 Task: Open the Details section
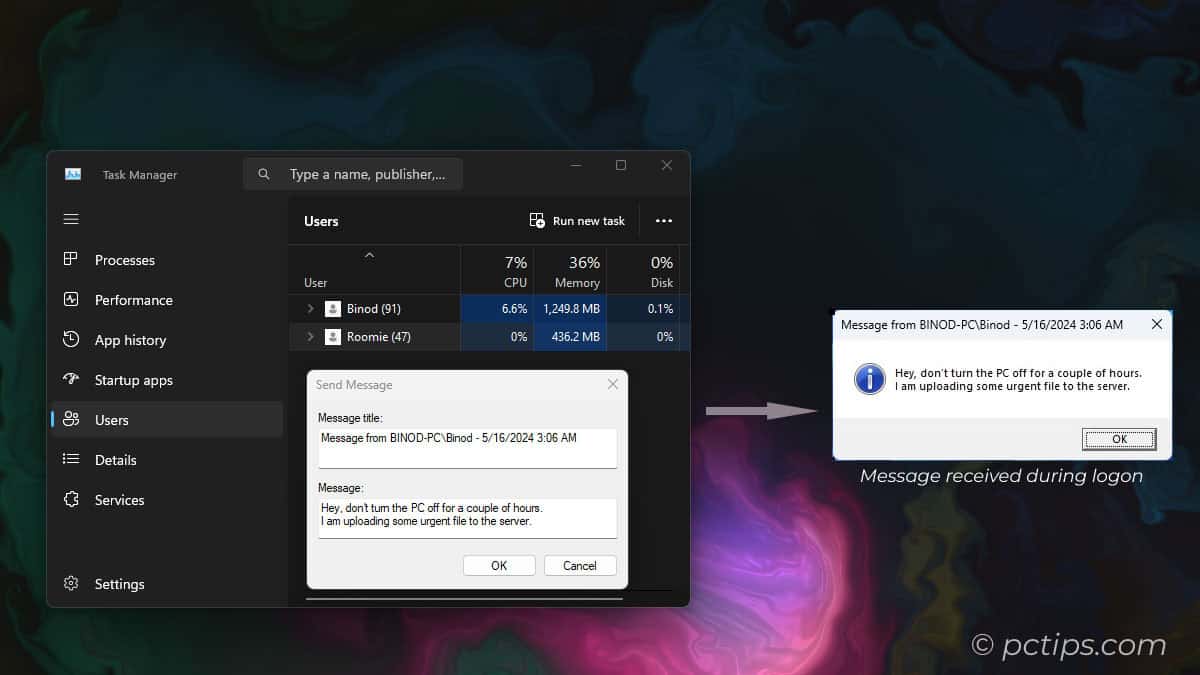(x=117, y=460)
